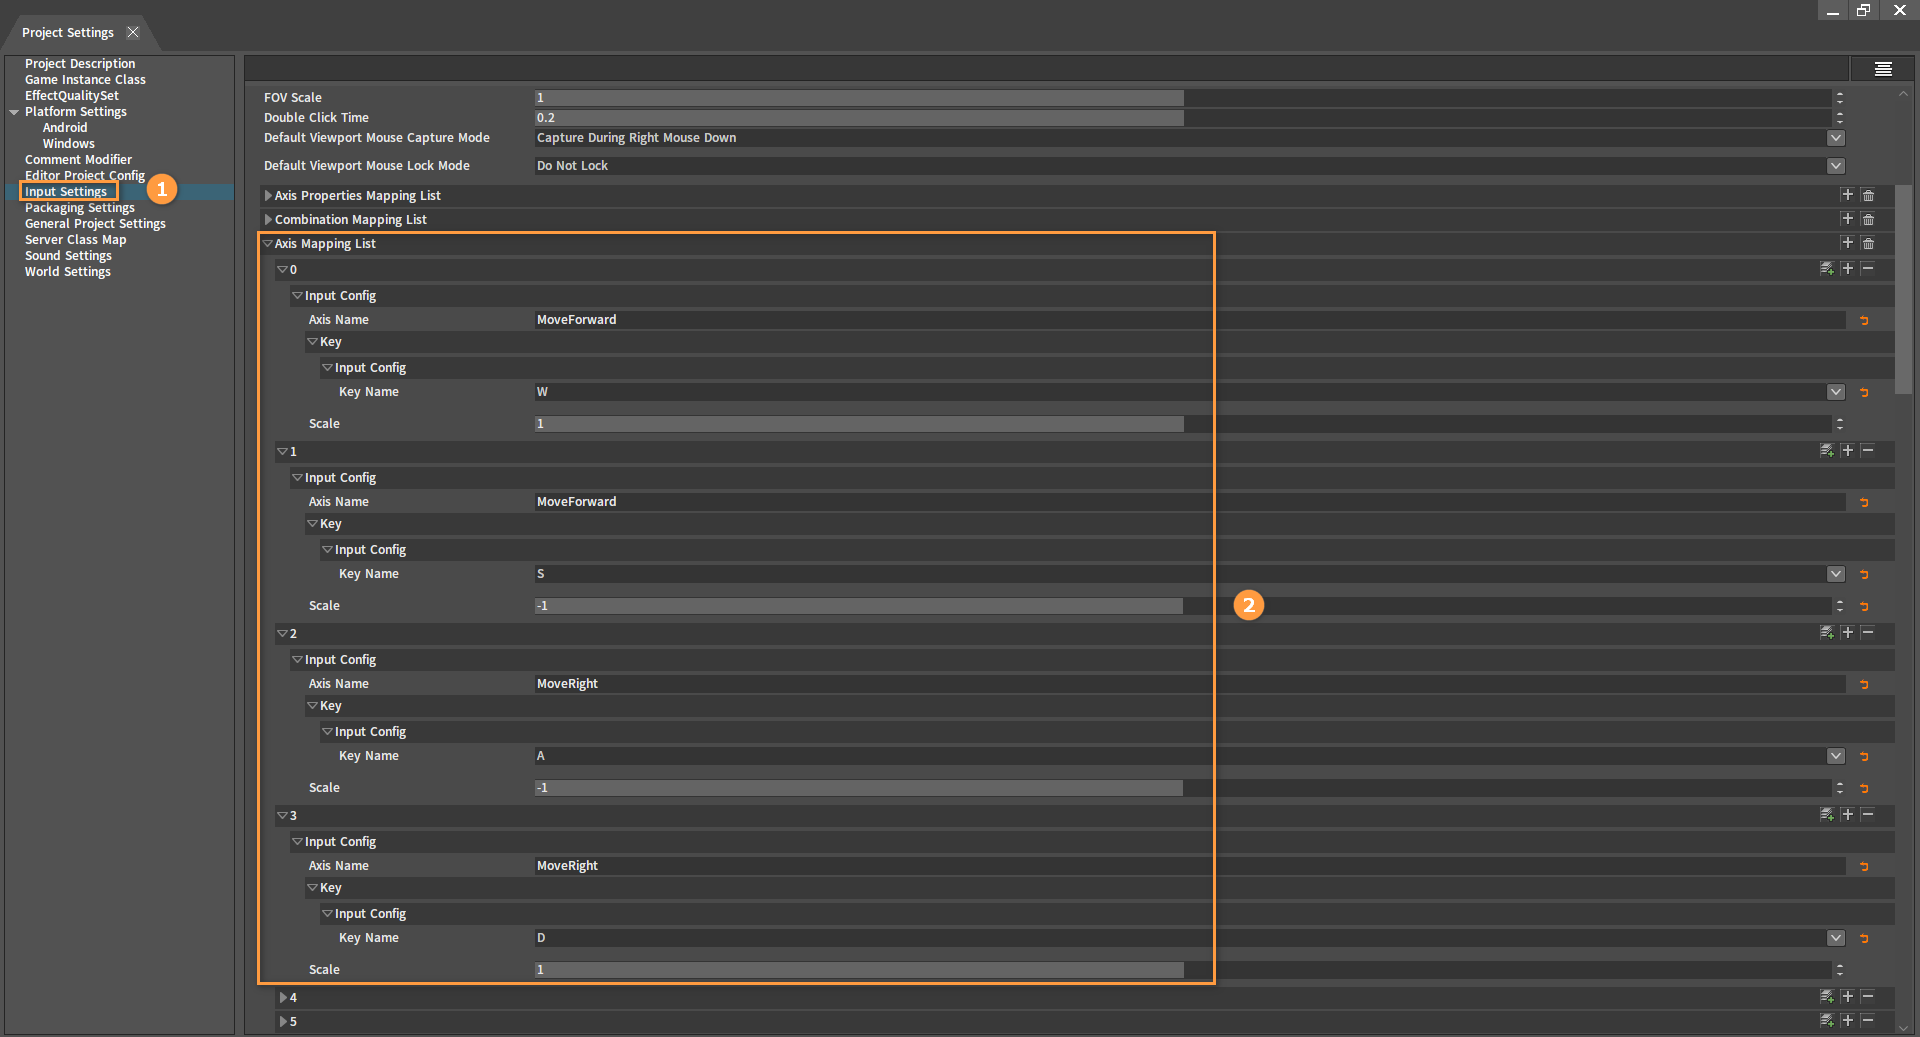Screen dimensions: 1920x1037
Task: Remove axis mapping element 3
Action: (1867, 815)
